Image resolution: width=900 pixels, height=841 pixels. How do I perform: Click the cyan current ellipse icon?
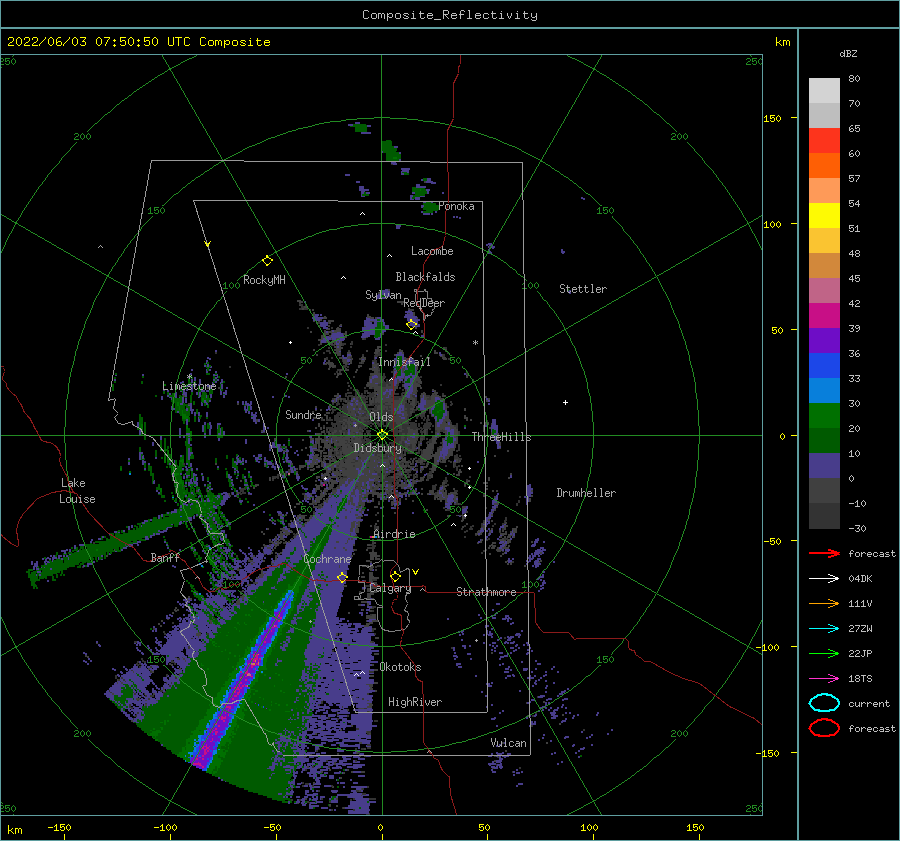click(824, 703)
